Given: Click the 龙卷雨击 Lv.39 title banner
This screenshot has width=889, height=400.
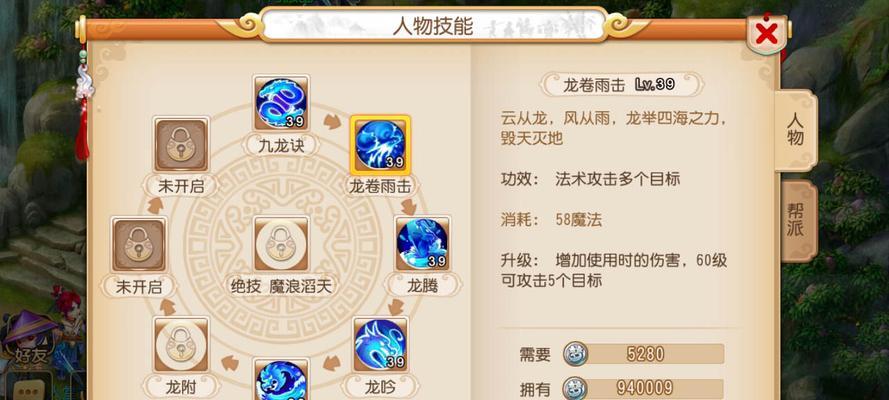Looking at the screenshot, I should (621, 85).
